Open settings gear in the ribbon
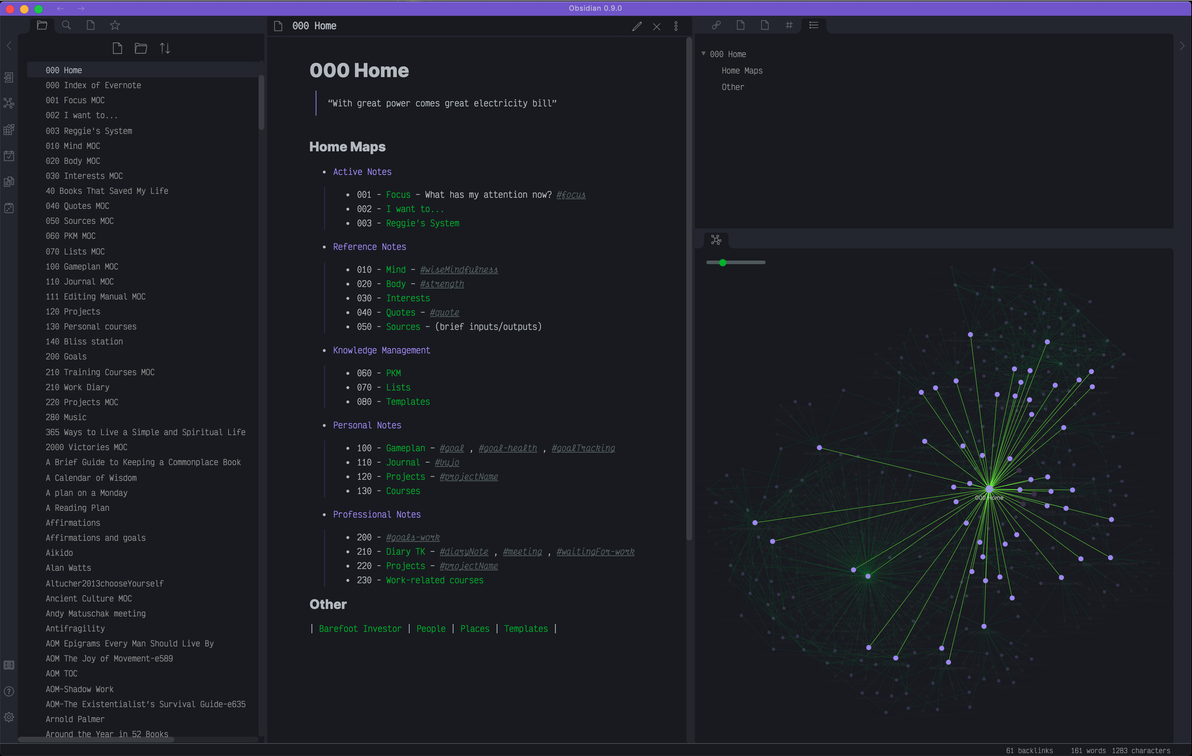 pos(9,717)
